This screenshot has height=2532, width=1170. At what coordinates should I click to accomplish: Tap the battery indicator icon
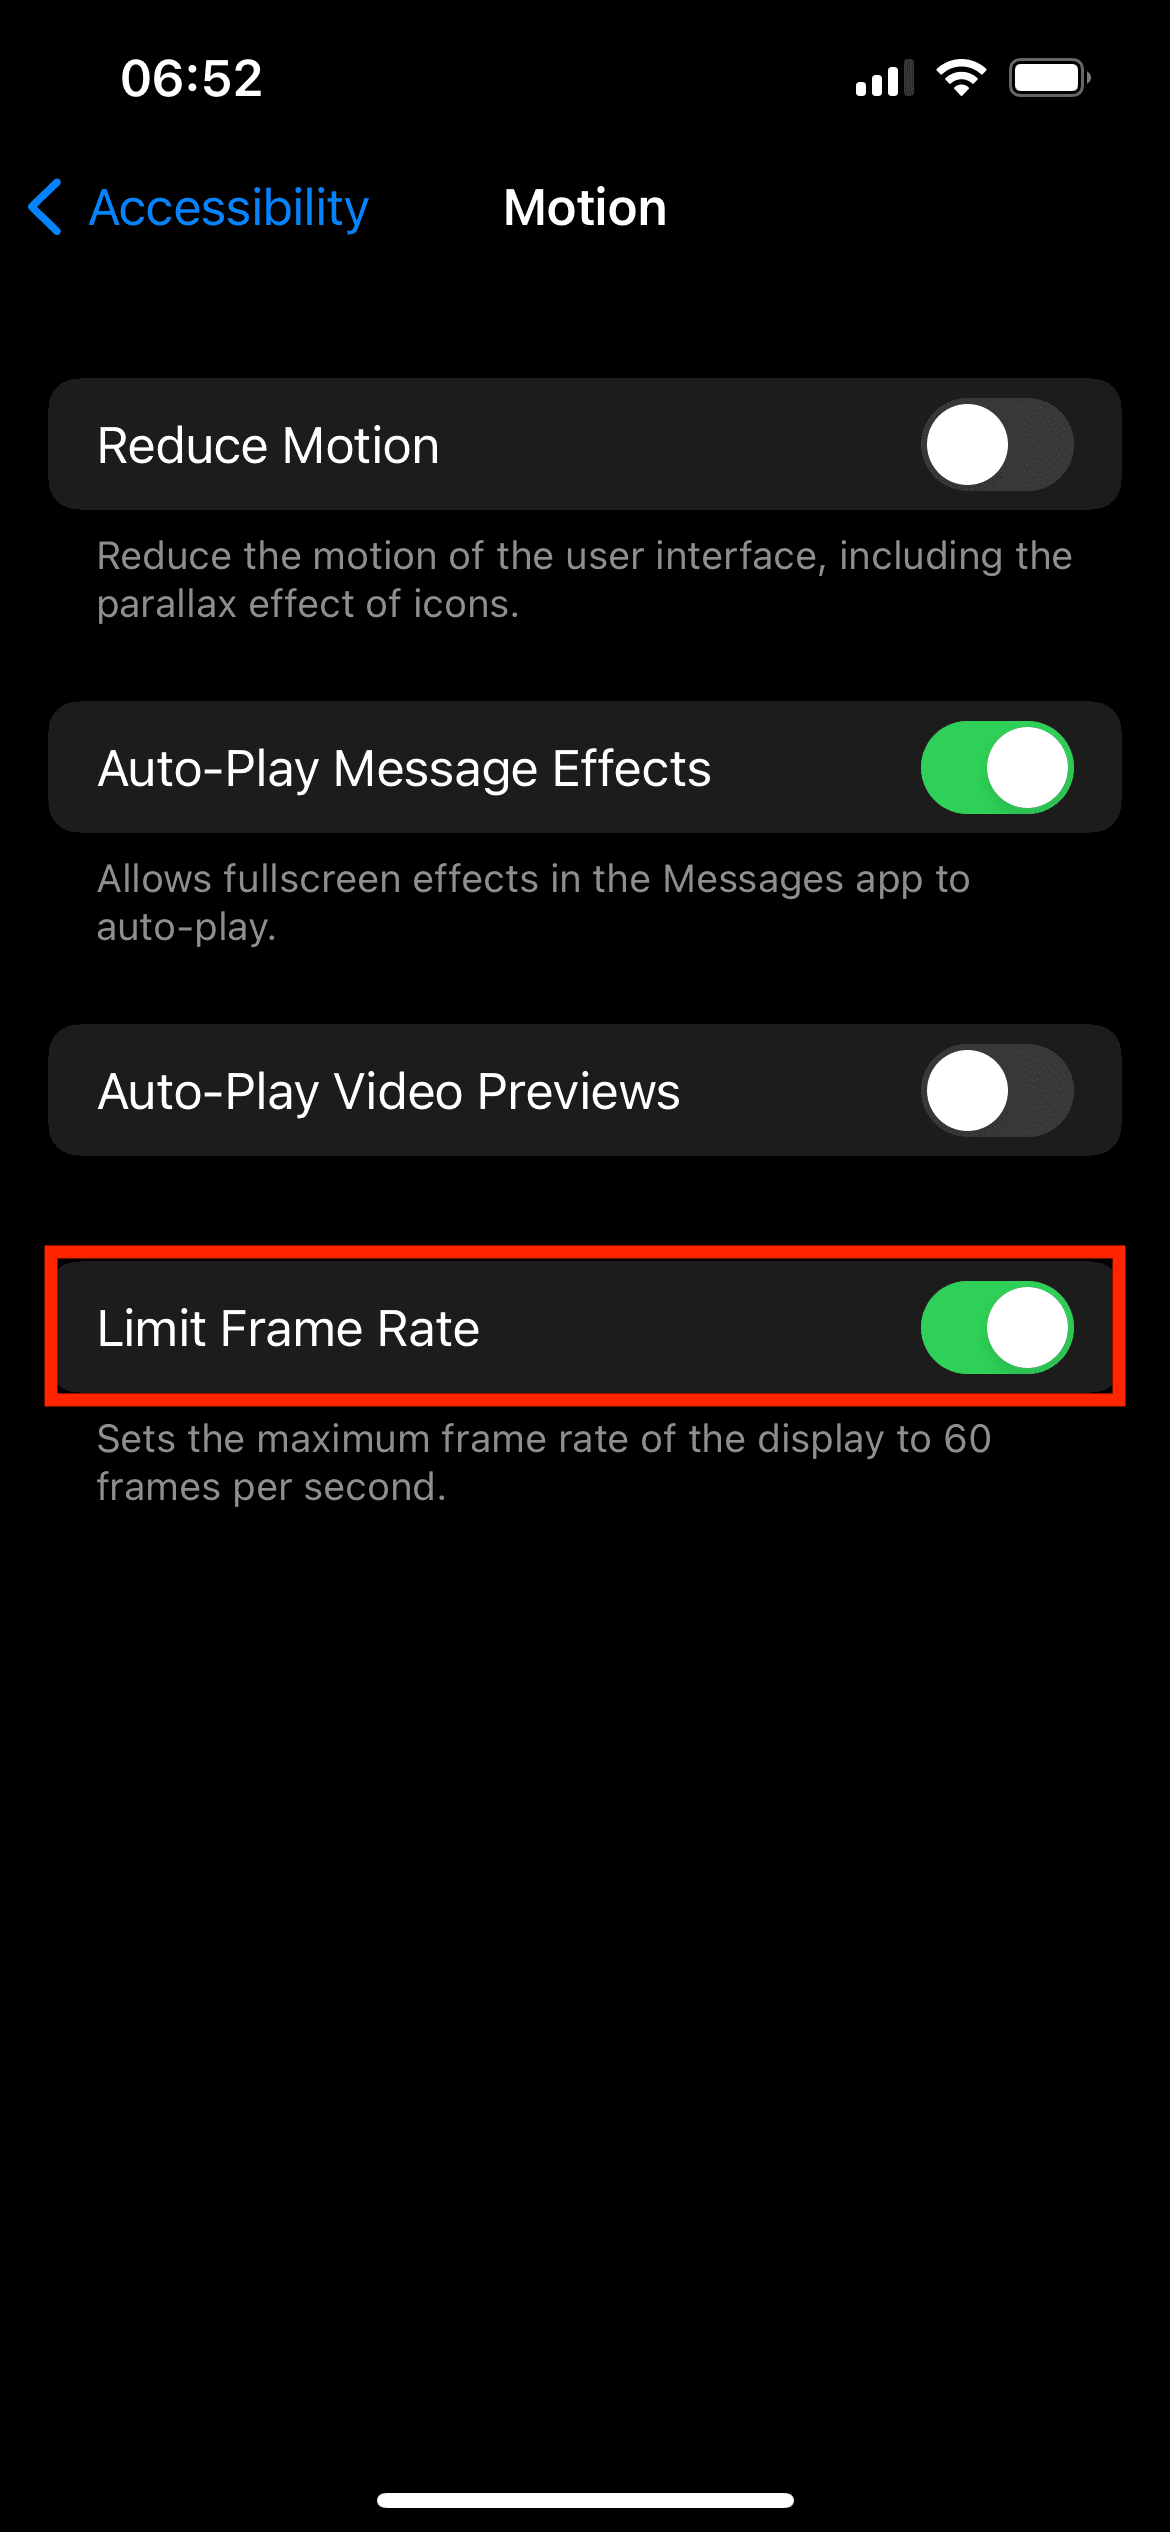point(1049,78)
